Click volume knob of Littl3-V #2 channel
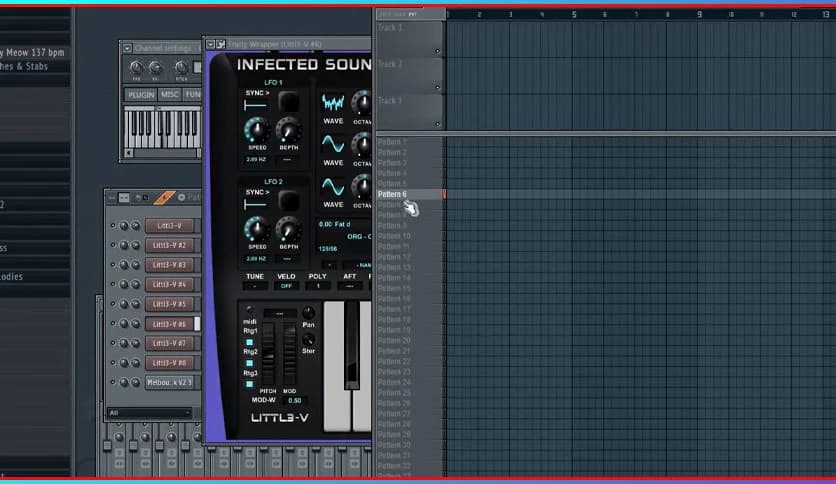Viewport: 836px width, 484px height. point(135,245)
